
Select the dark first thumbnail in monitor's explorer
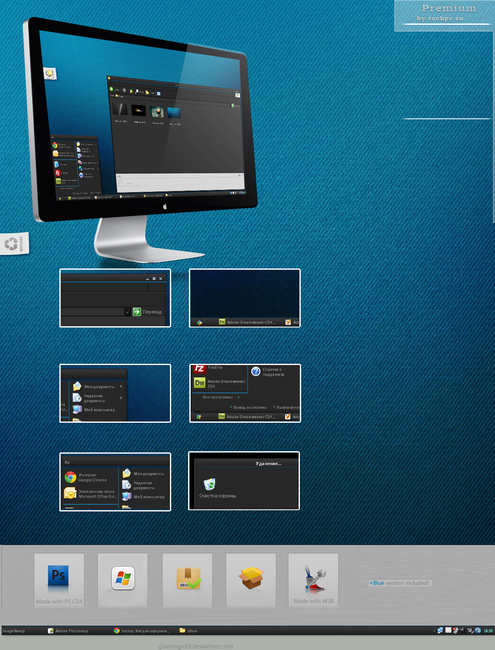coord(121,109)
